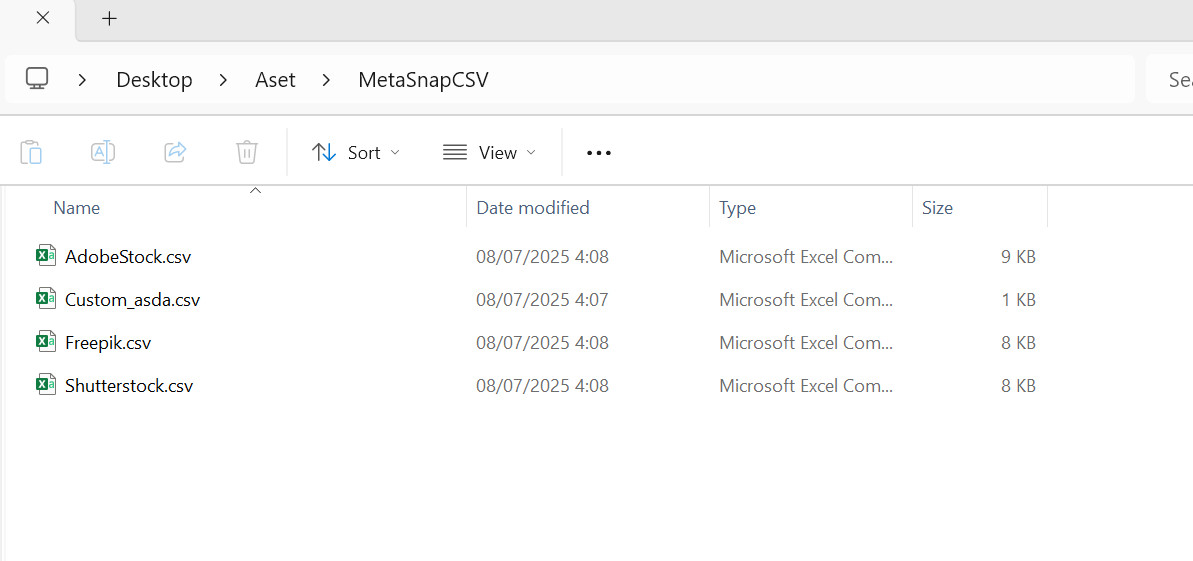
Task: Click the Delete trash bin icon
Action: pyautogui.click(x=247, y=152)
